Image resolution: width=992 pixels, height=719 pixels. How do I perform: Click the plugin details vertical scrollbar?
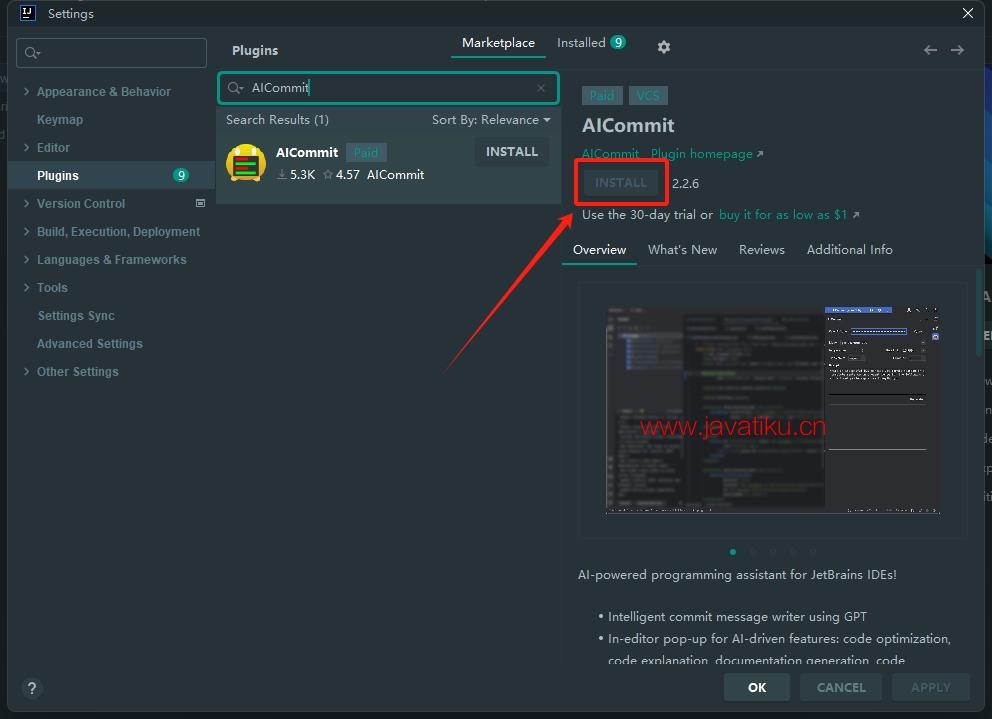(979, 313)
